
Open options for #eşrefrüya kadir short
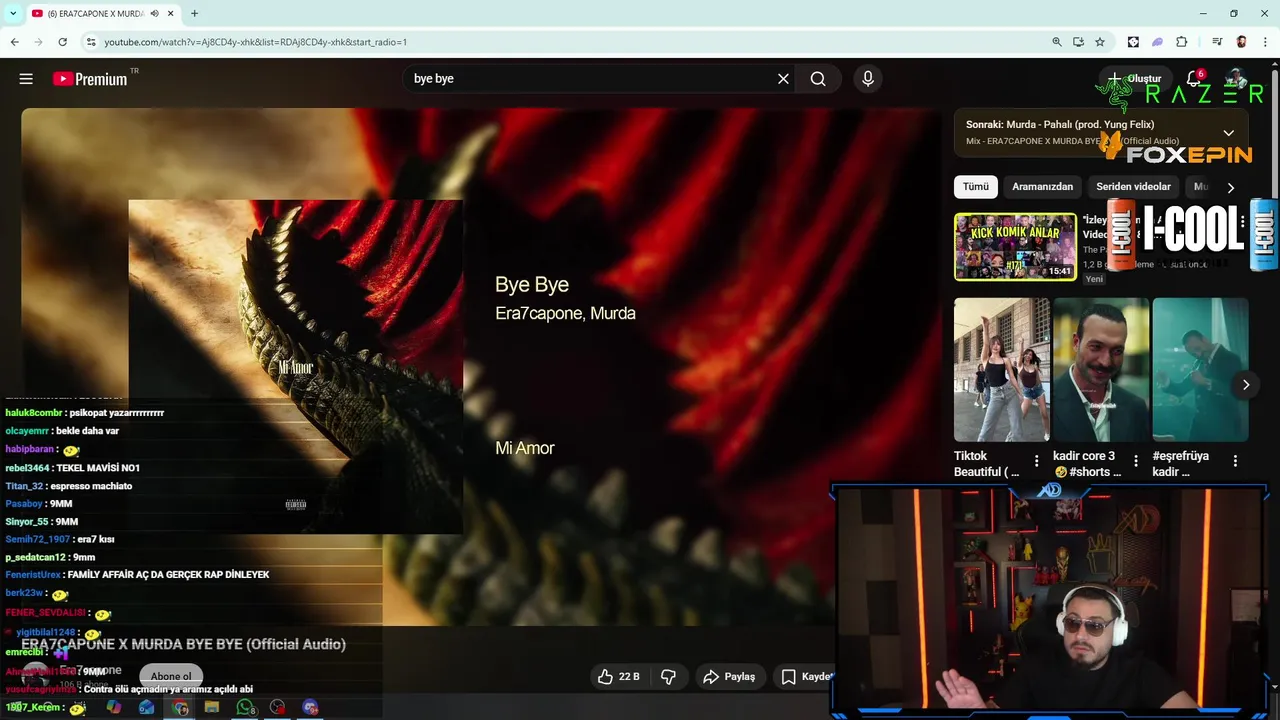(1235, 461)
